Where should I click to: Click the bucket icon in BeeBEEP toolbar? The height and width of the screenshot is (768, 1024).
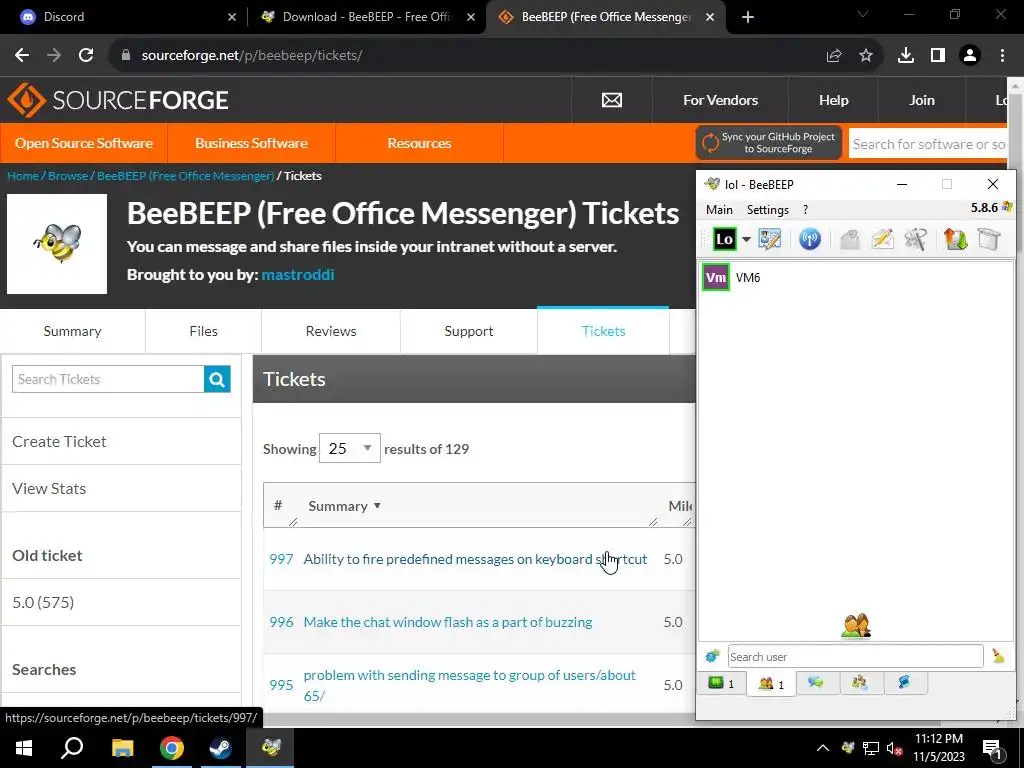point(989,239)
